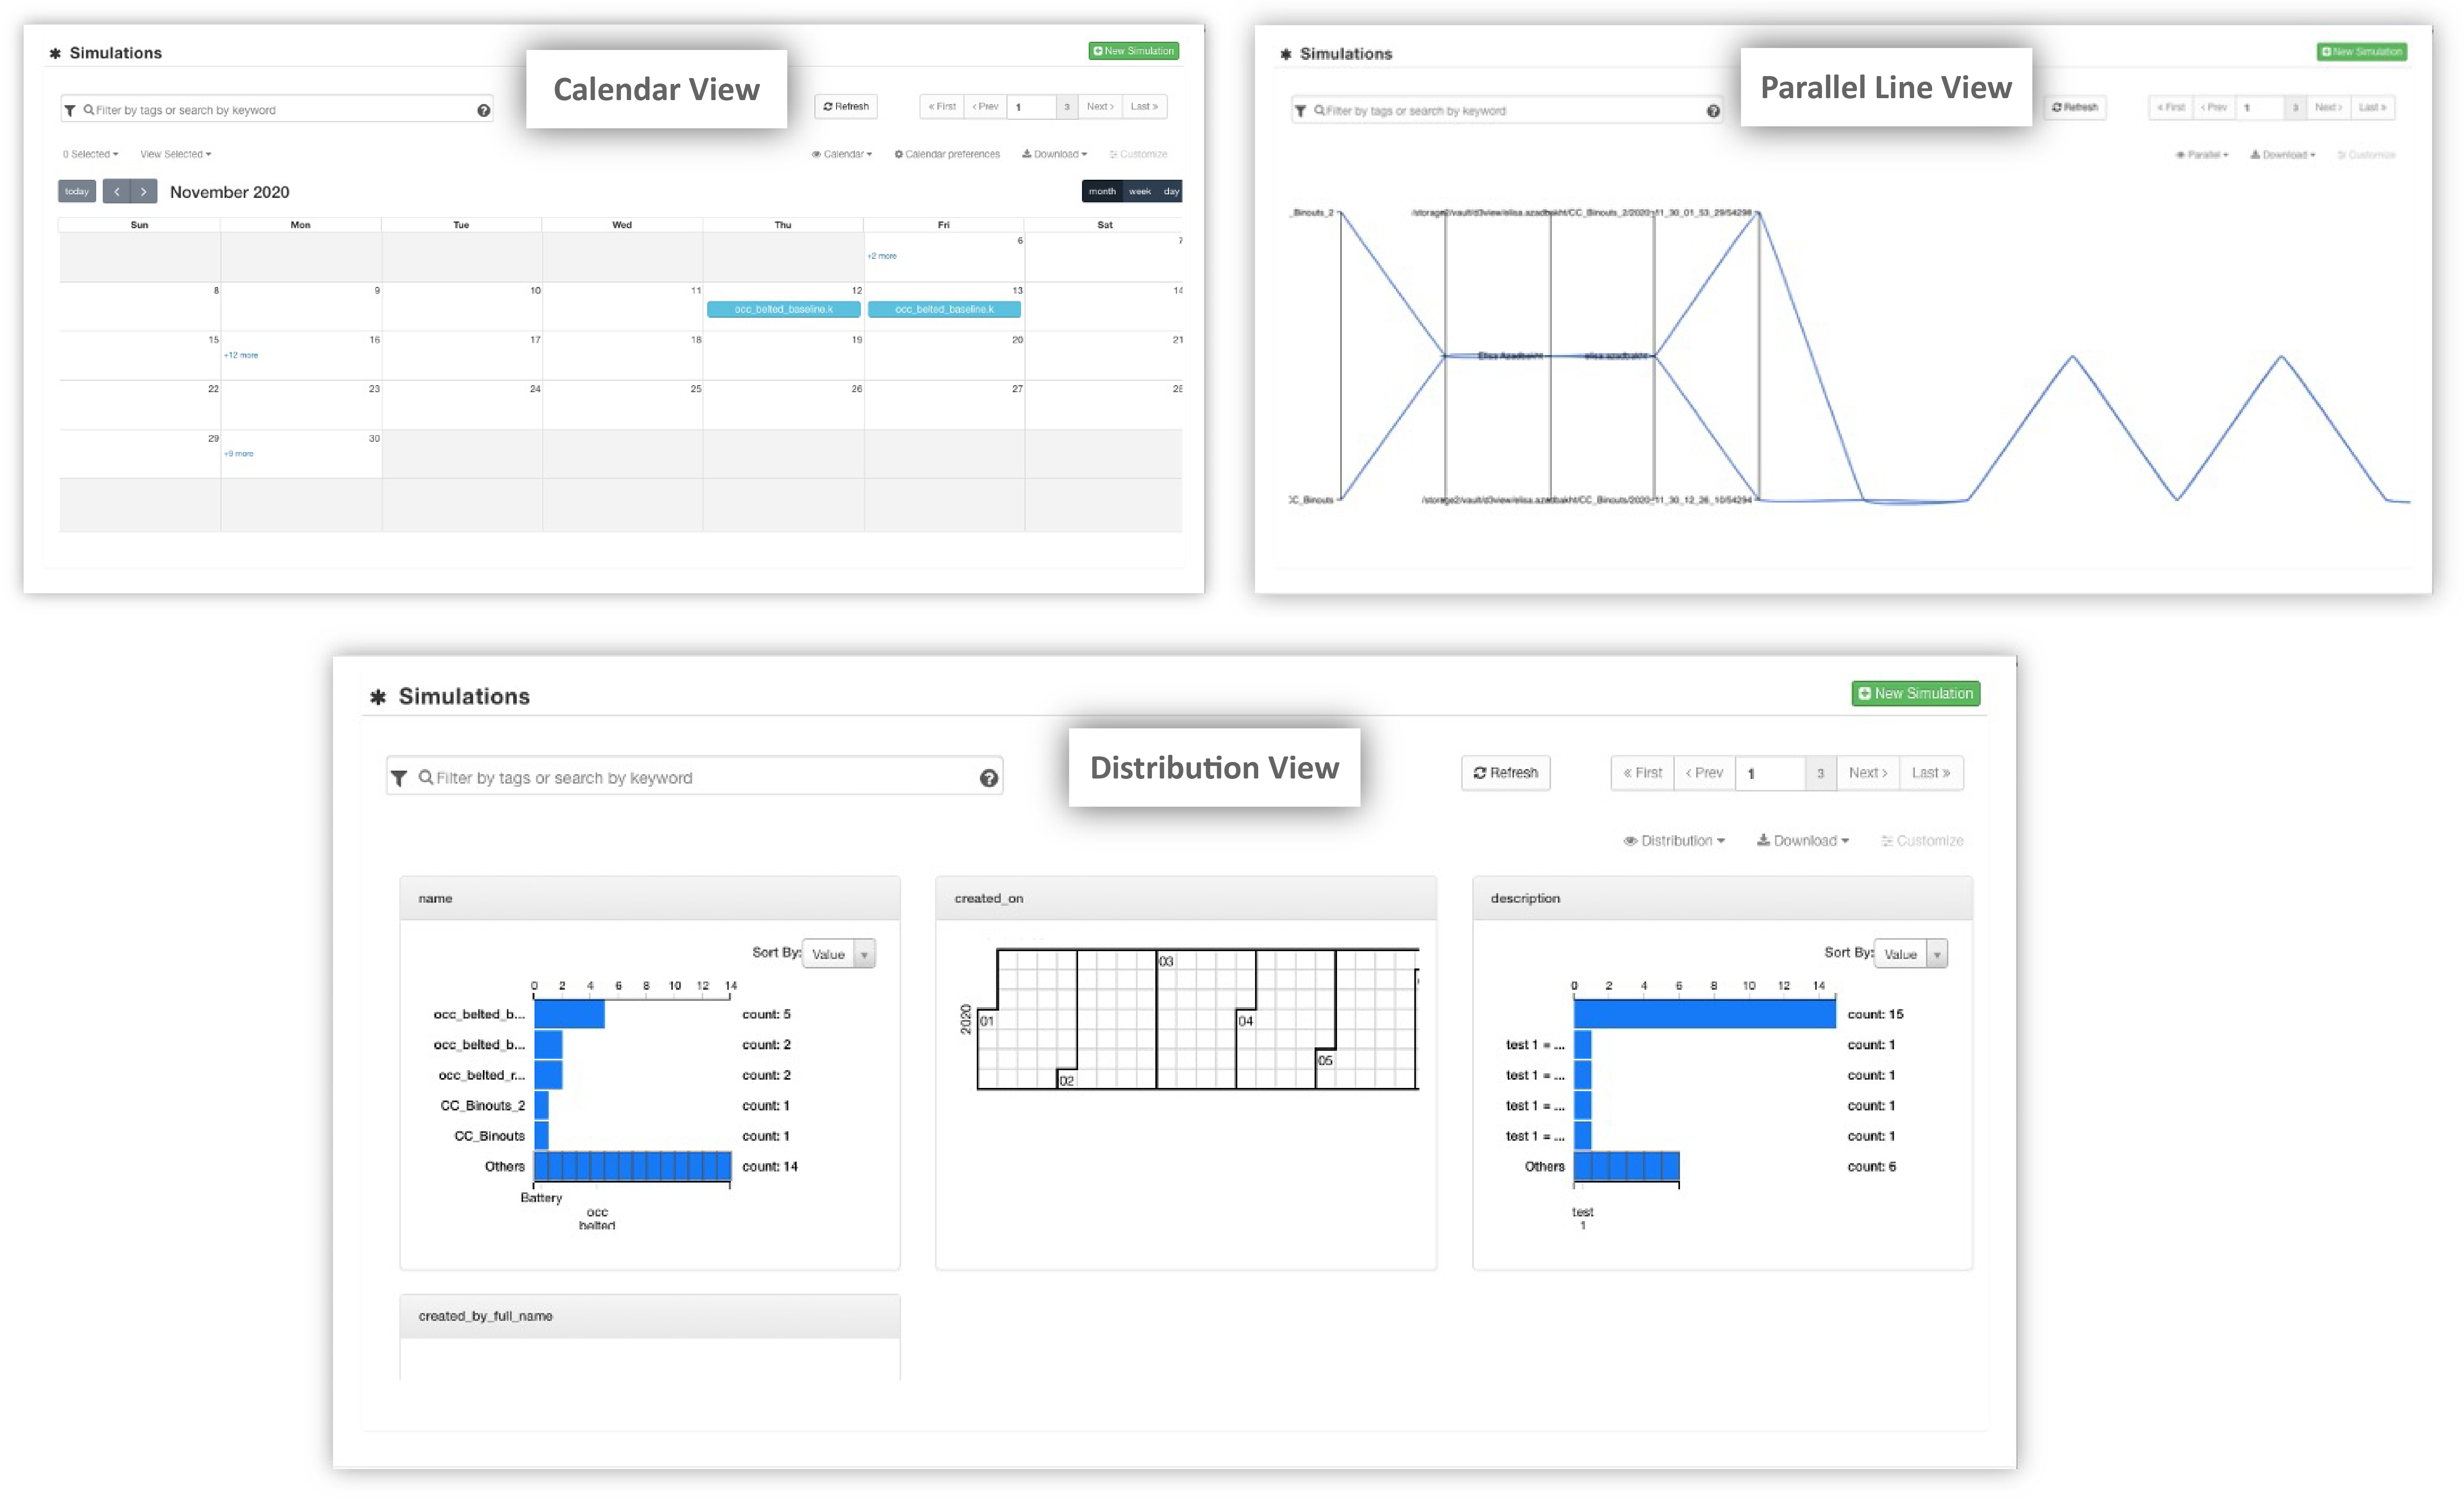Click page number field in Distribution View

pyautogui.click(x=1770, y=773)
